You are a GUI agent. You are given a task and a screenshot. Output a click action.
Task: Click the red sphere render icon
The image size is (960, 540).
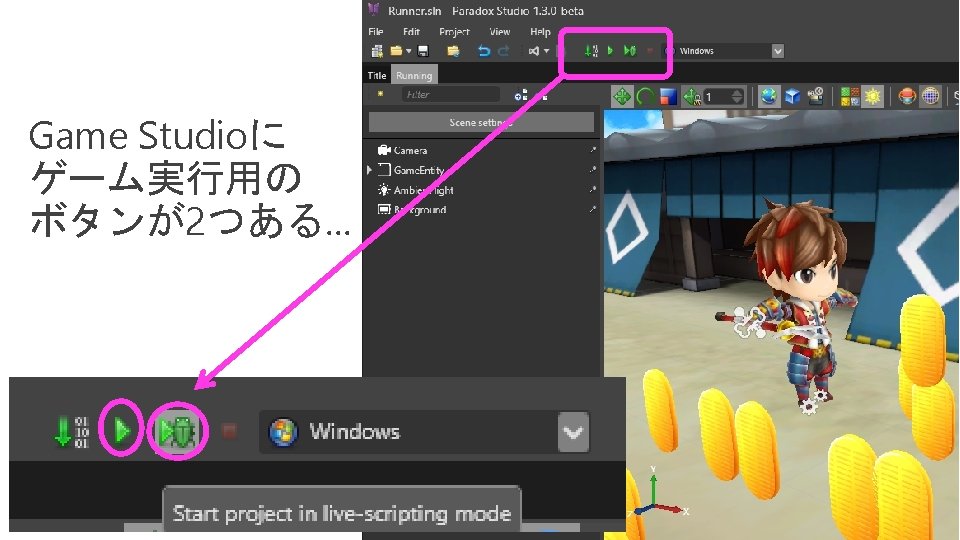907,96
